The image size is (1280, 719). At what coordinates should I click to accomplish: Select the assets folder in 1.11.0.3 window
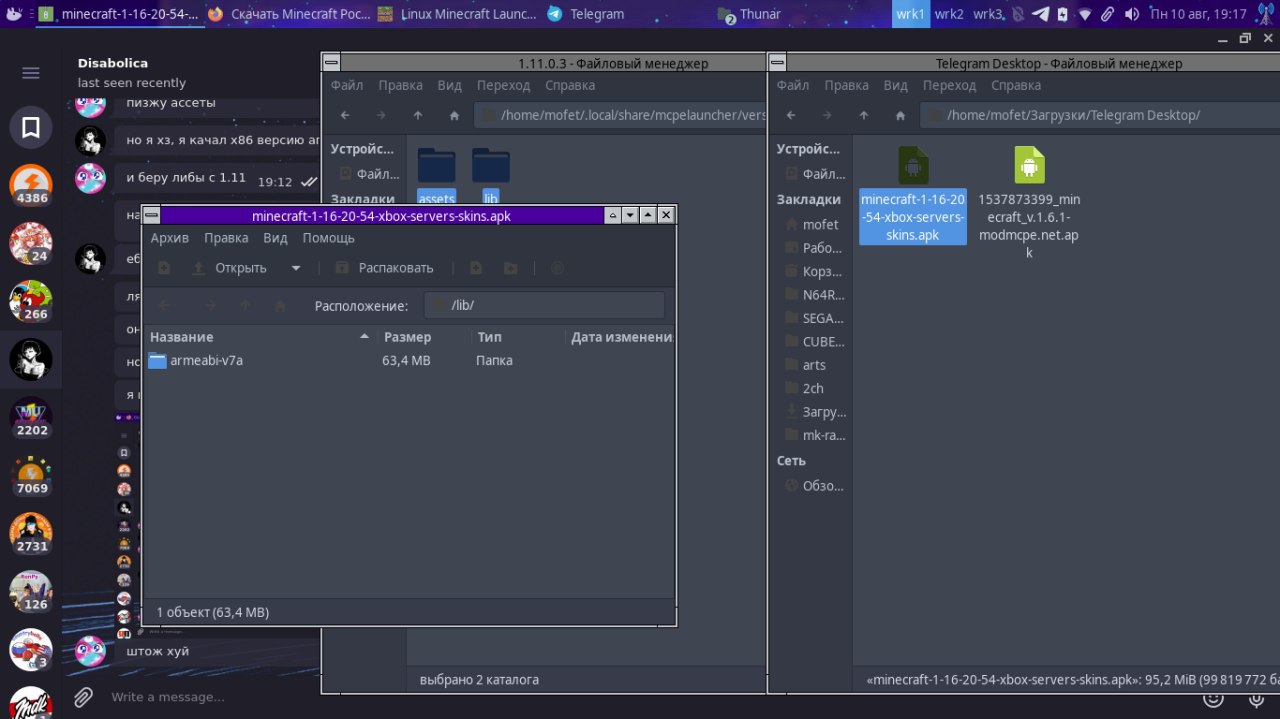[436, 177]
